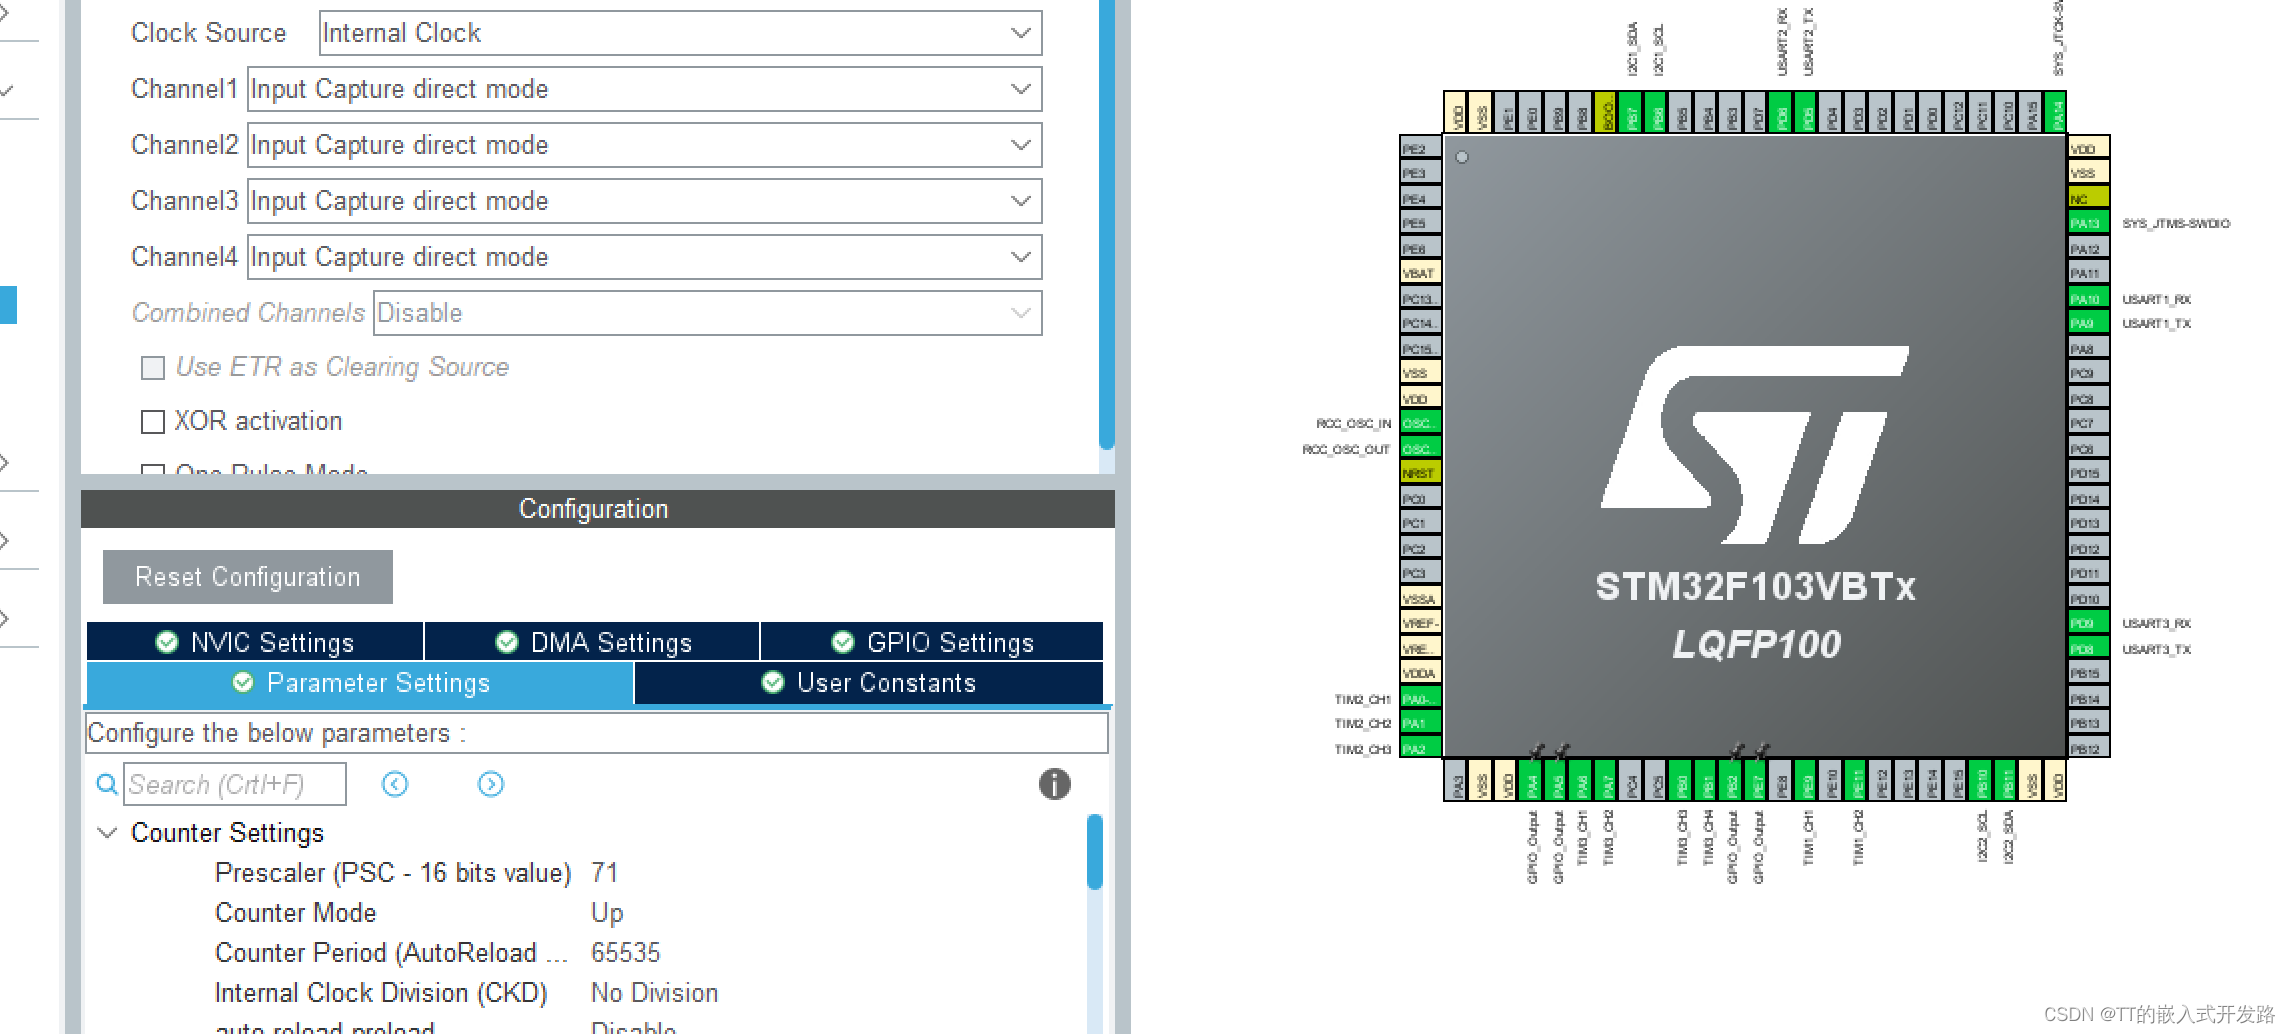
Task: Click pin PE2 on the chip
Action: pyautogui.click(x=1420, y=148)
